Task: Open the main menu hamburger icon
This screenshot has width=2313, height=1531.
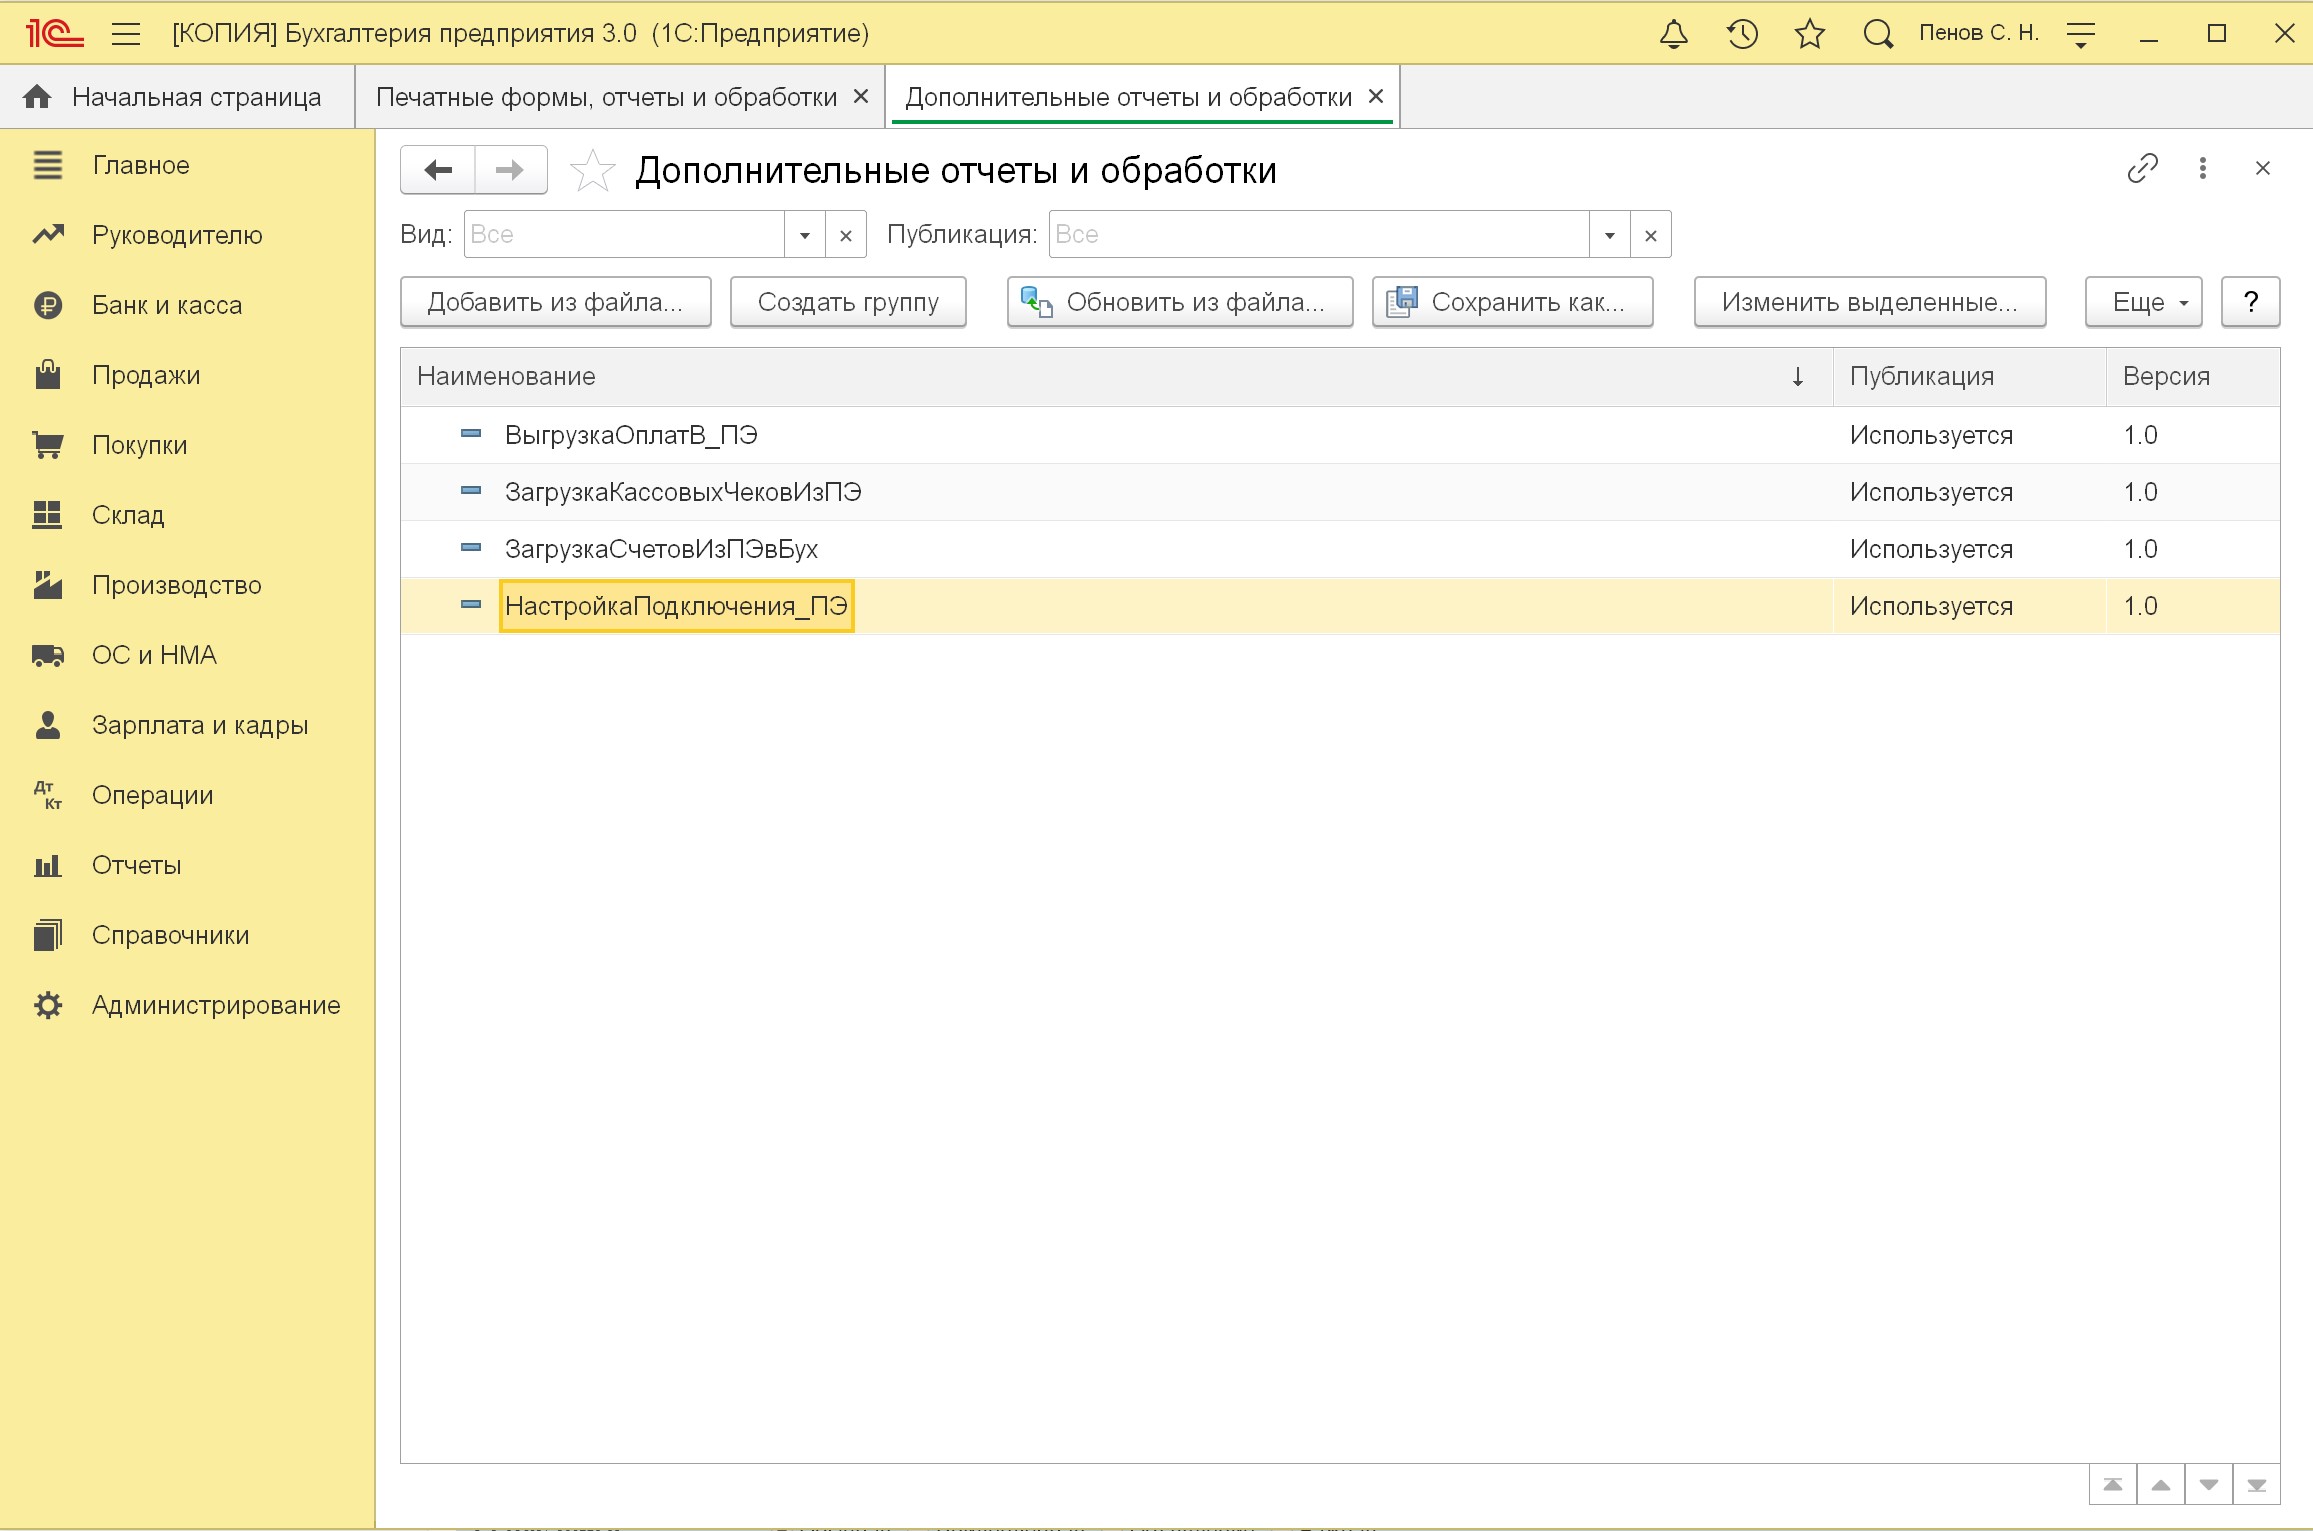Action: pos(126,34)
